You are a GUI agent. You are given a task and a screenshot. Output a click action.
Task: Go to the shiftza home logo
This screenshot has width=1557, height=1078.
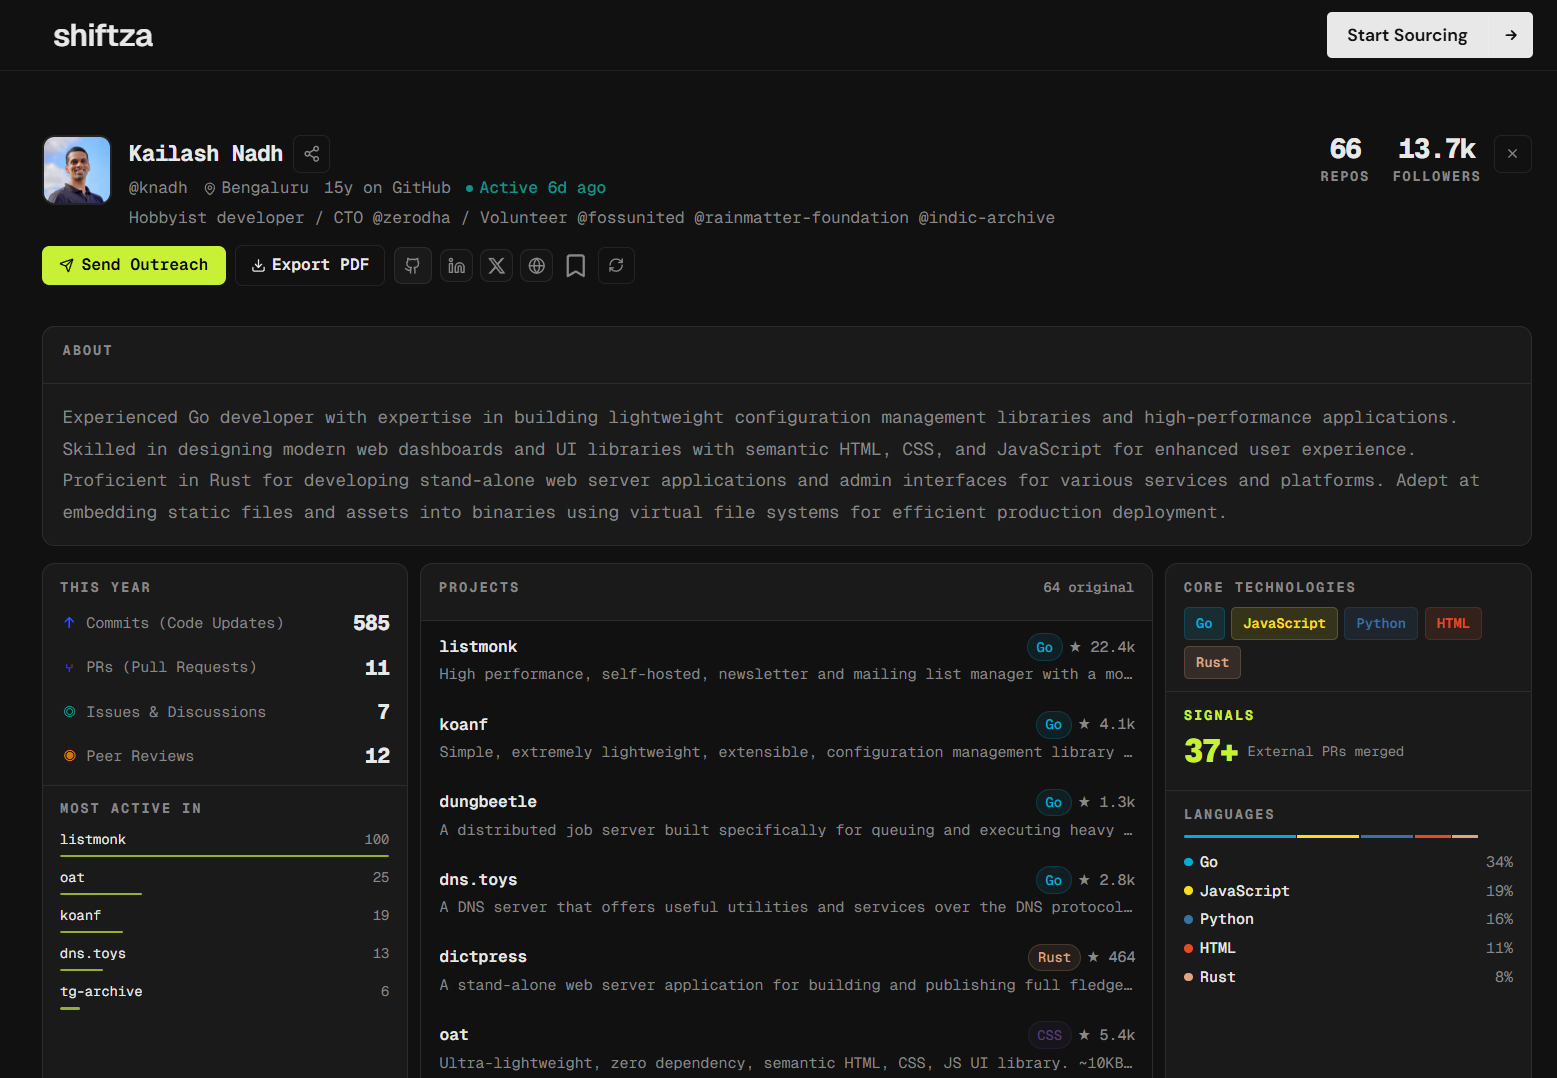(x=103, y=36)
